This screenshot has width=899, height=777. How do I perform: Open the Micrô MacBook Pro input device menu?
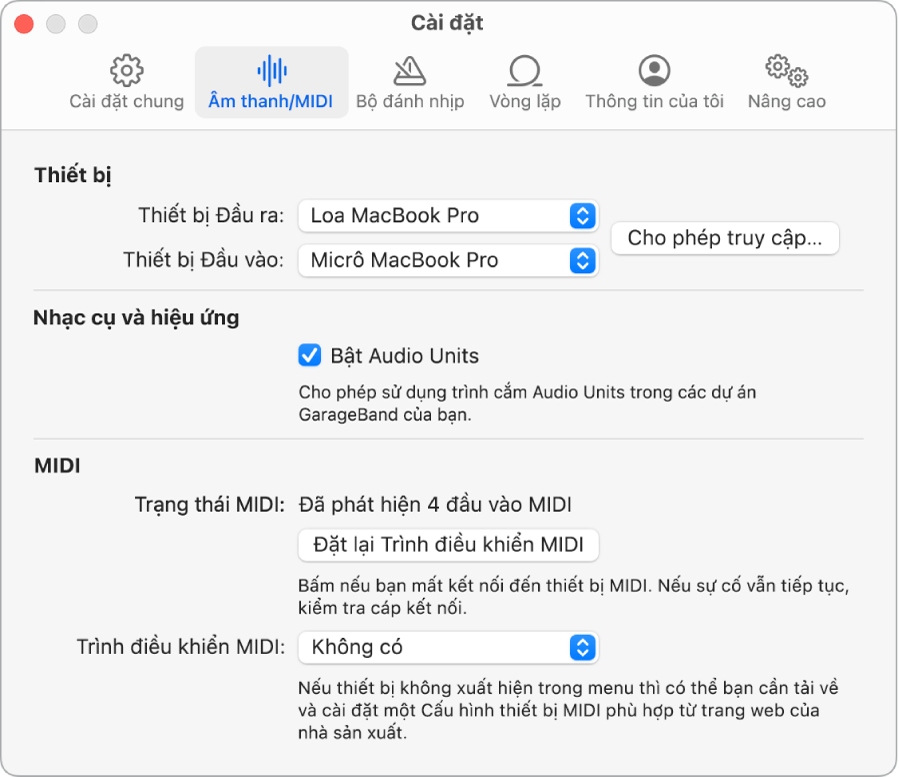pos(447,260)
